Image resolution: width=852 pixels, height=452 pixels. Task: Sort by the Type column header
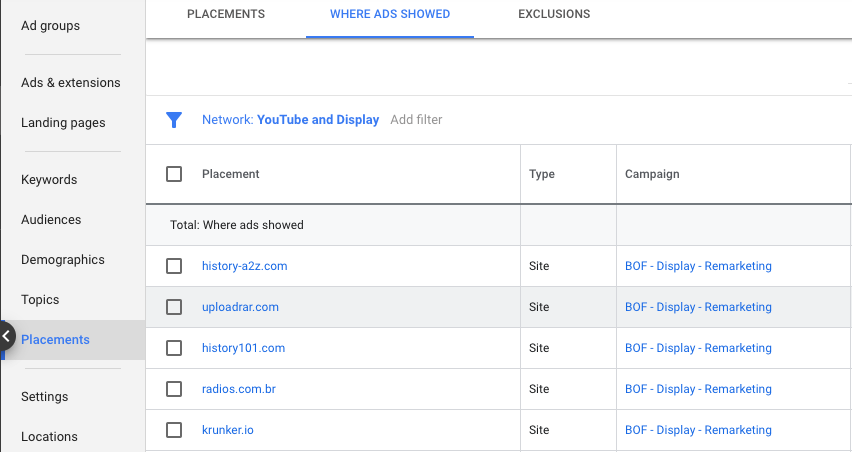(x=541, y=174)
